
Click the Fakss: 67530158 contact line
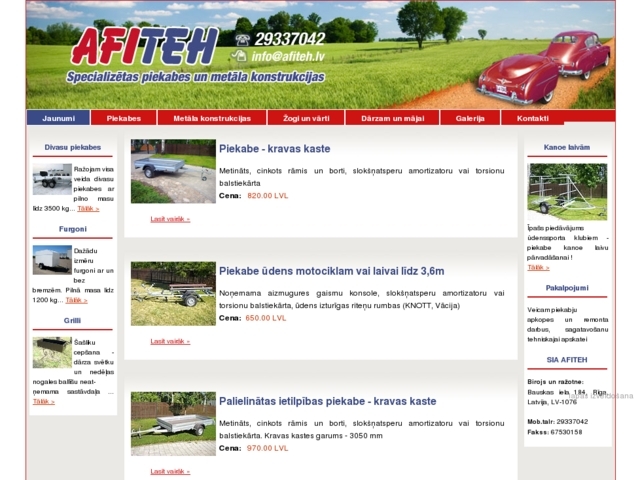(x=555, y=432)
